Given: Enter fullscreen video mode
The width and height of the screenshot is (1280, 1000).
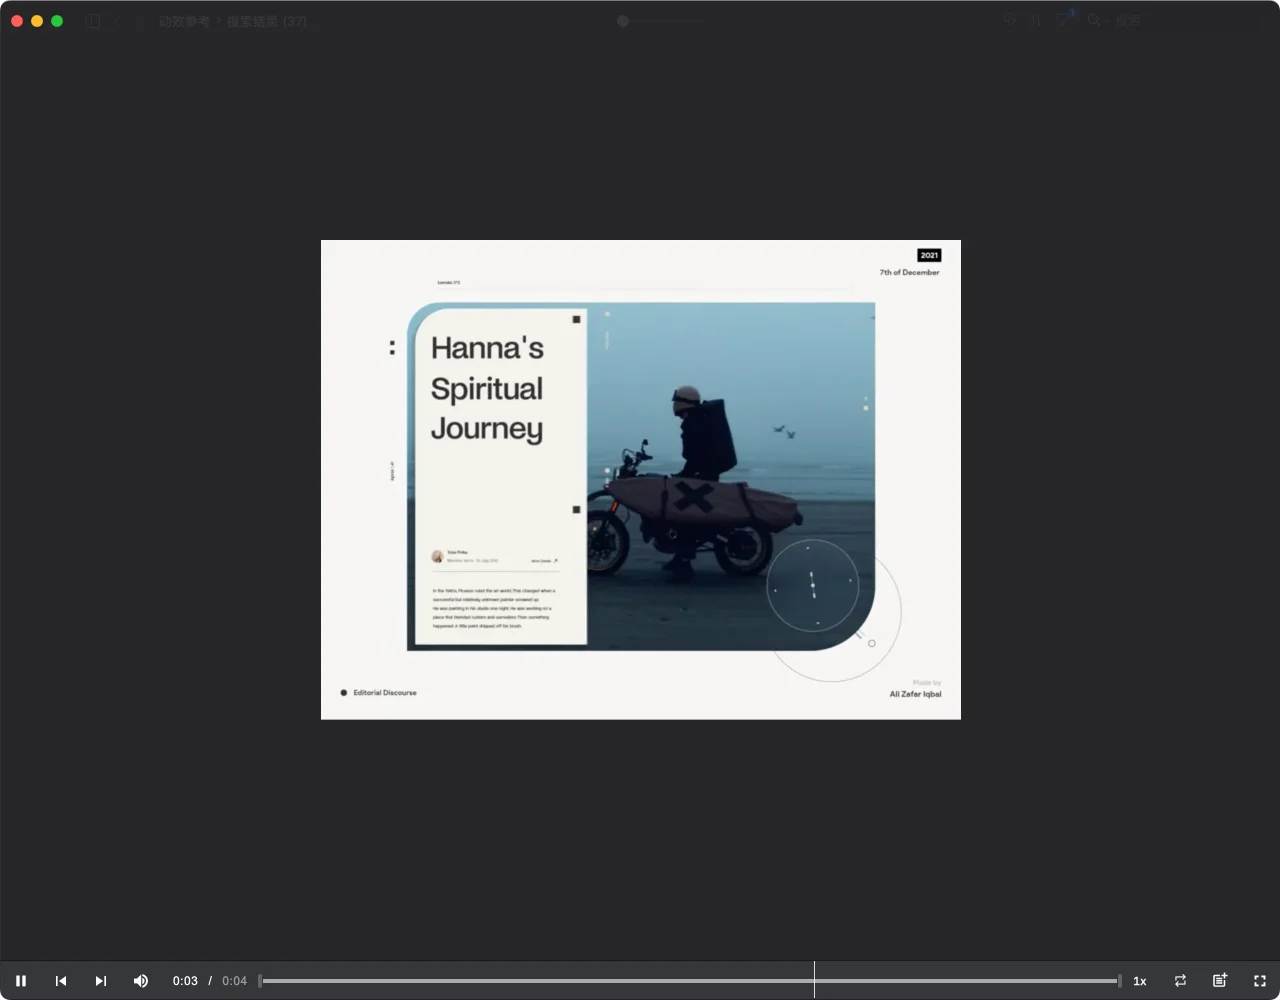Looking at the screenshot, I should [x=1260, y=981].
